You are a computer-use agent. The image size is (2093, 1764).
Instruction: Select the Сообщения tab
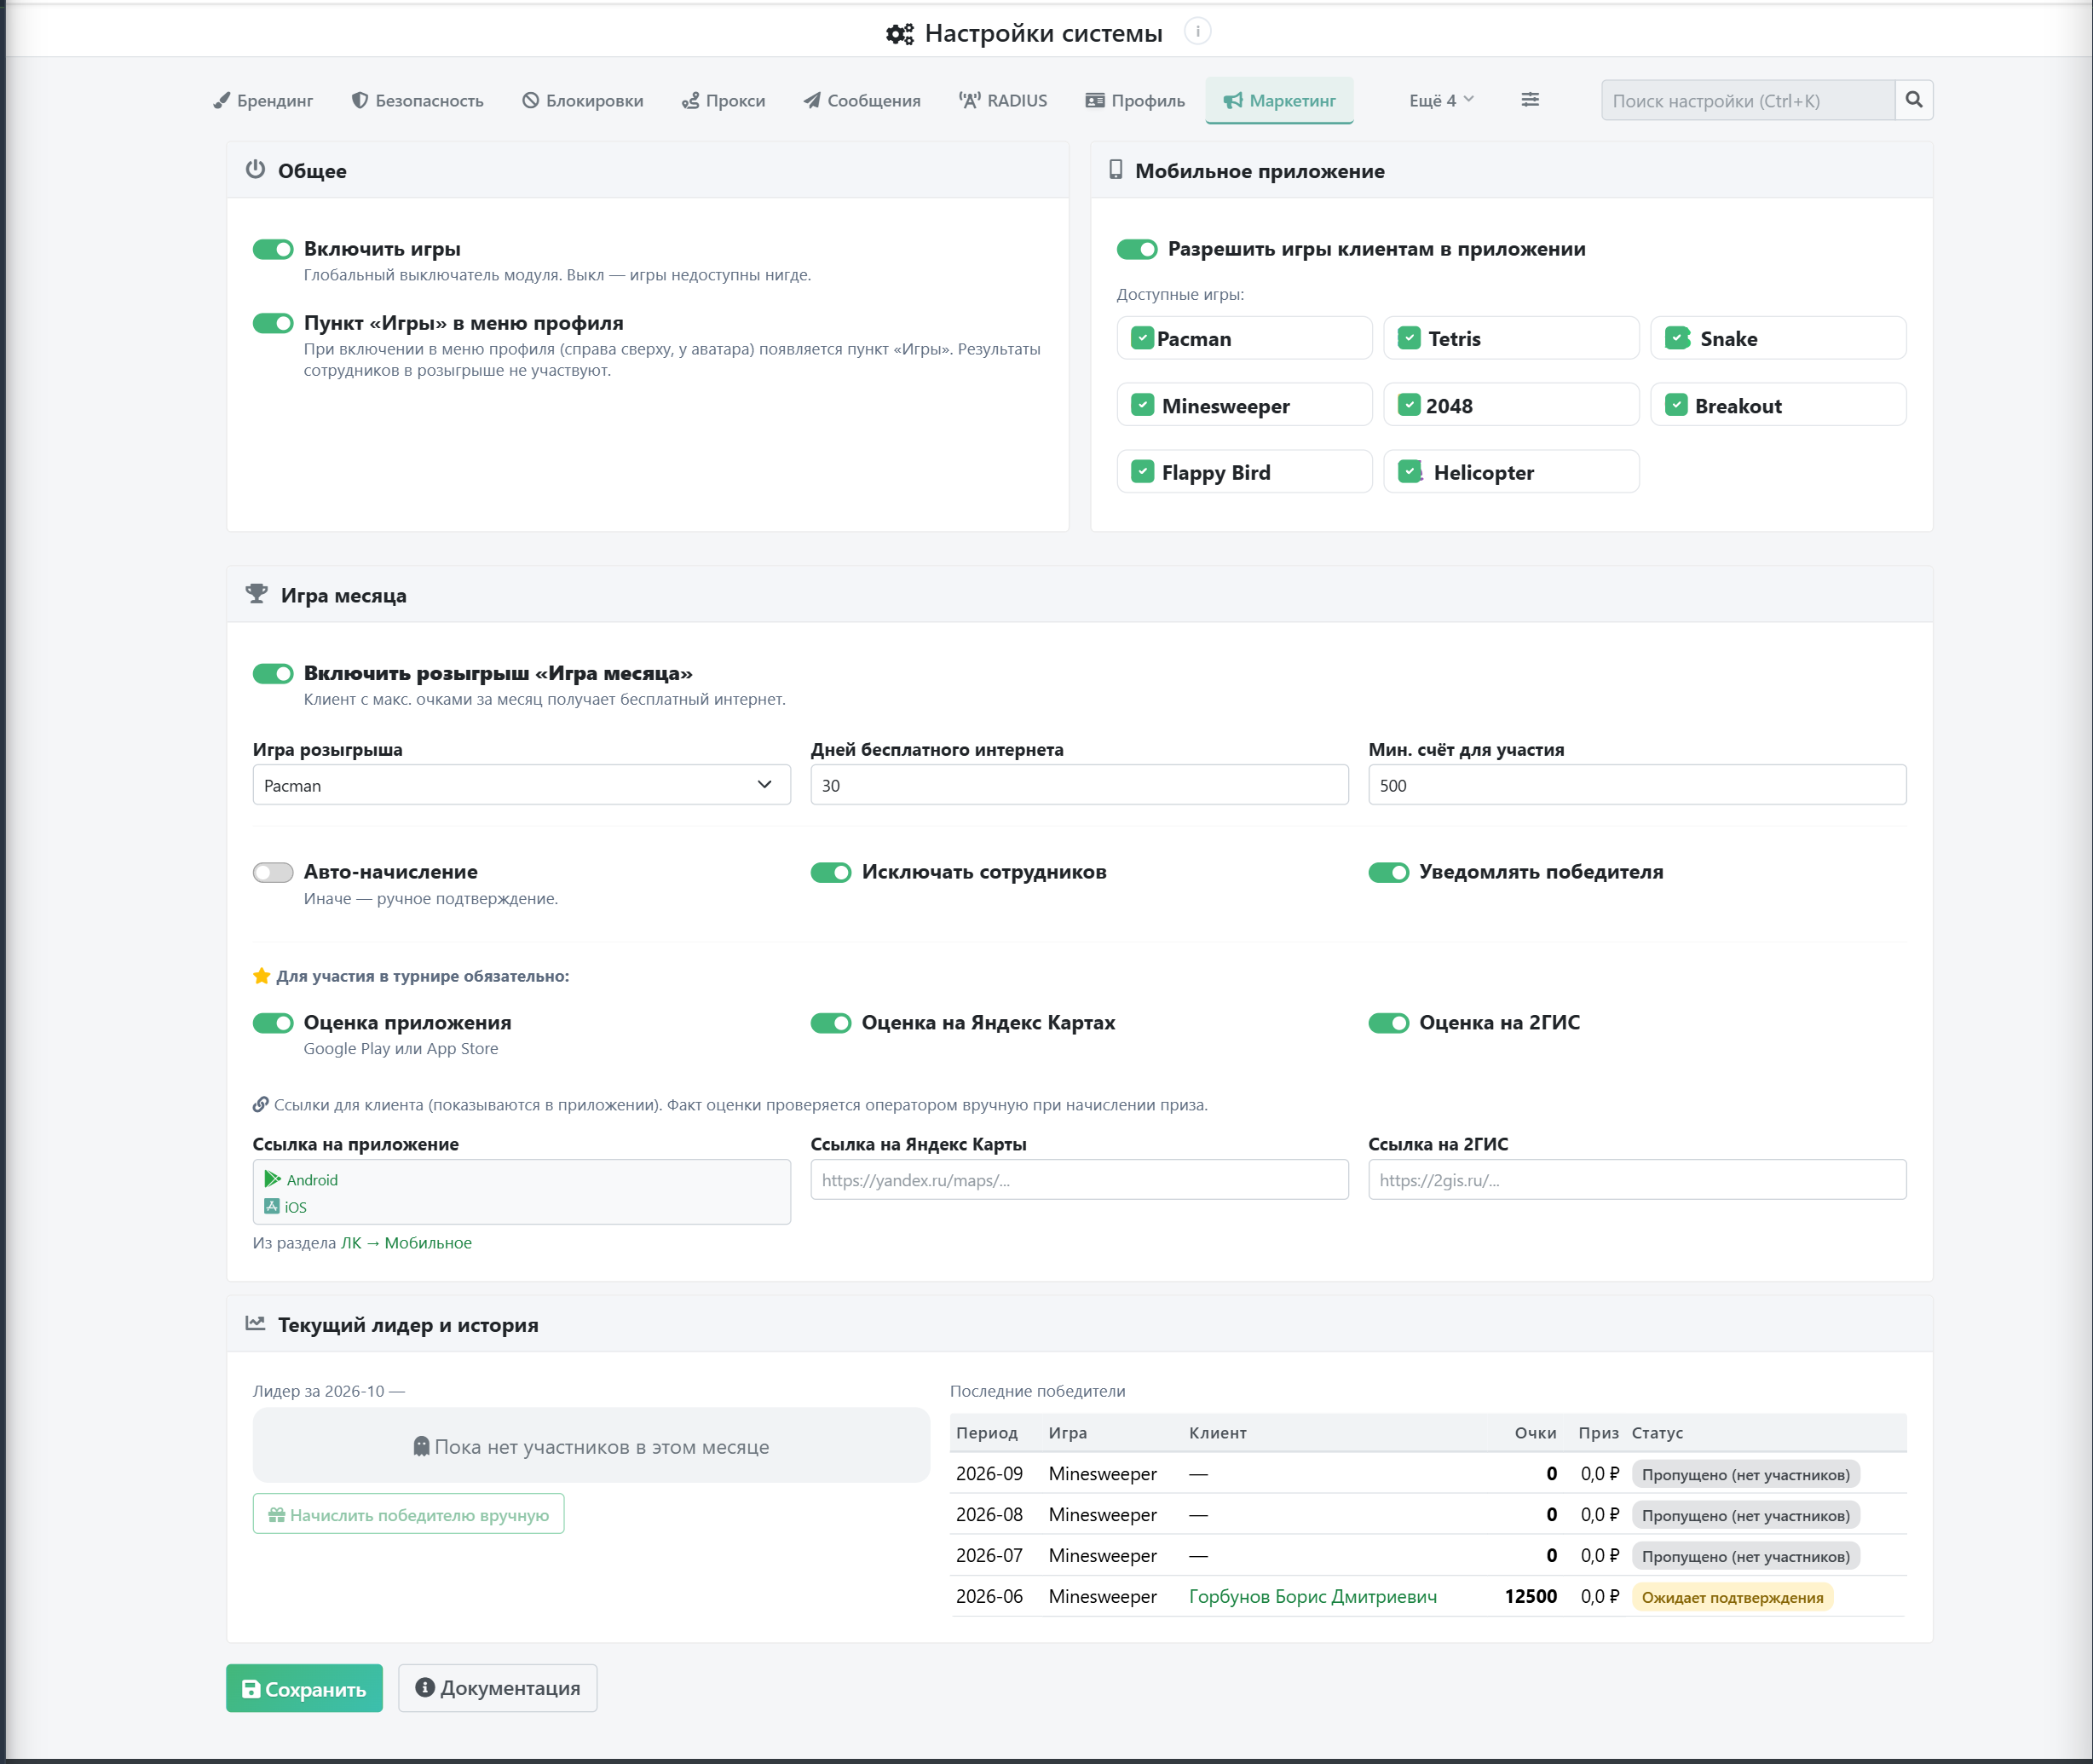[862, 100]
